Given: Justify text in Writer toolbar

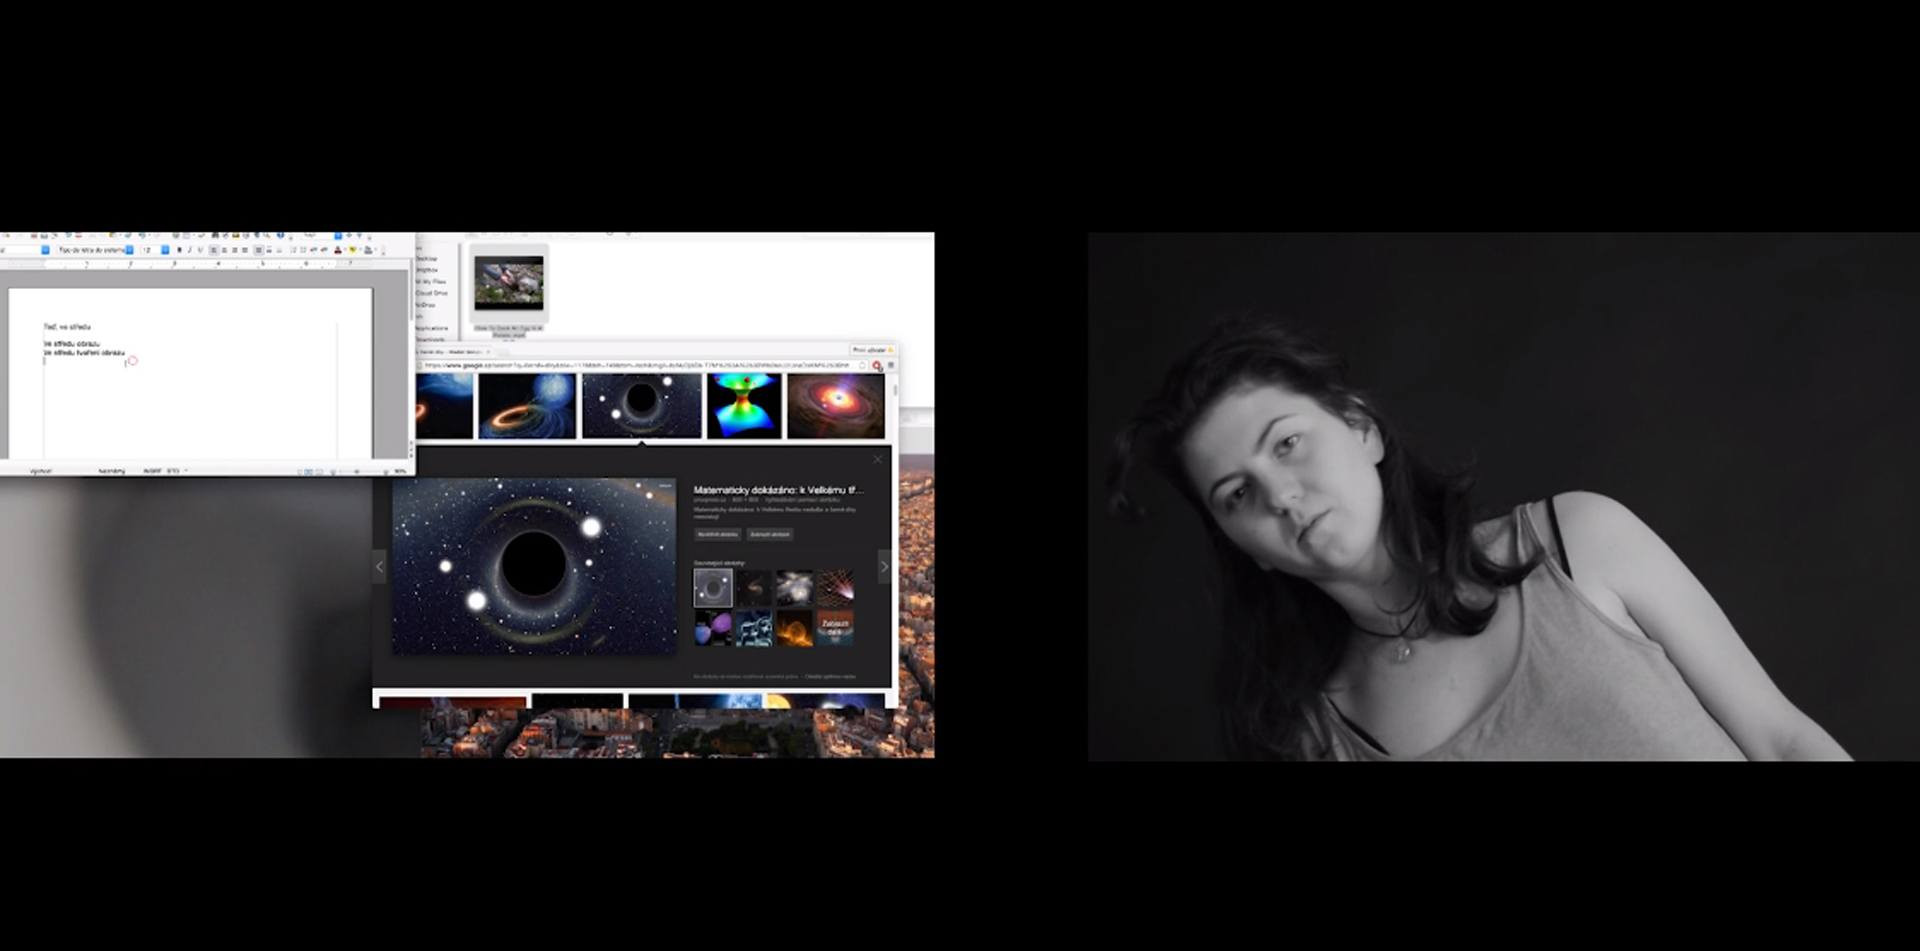Looking at the screenshot, I should coord(245,250).
